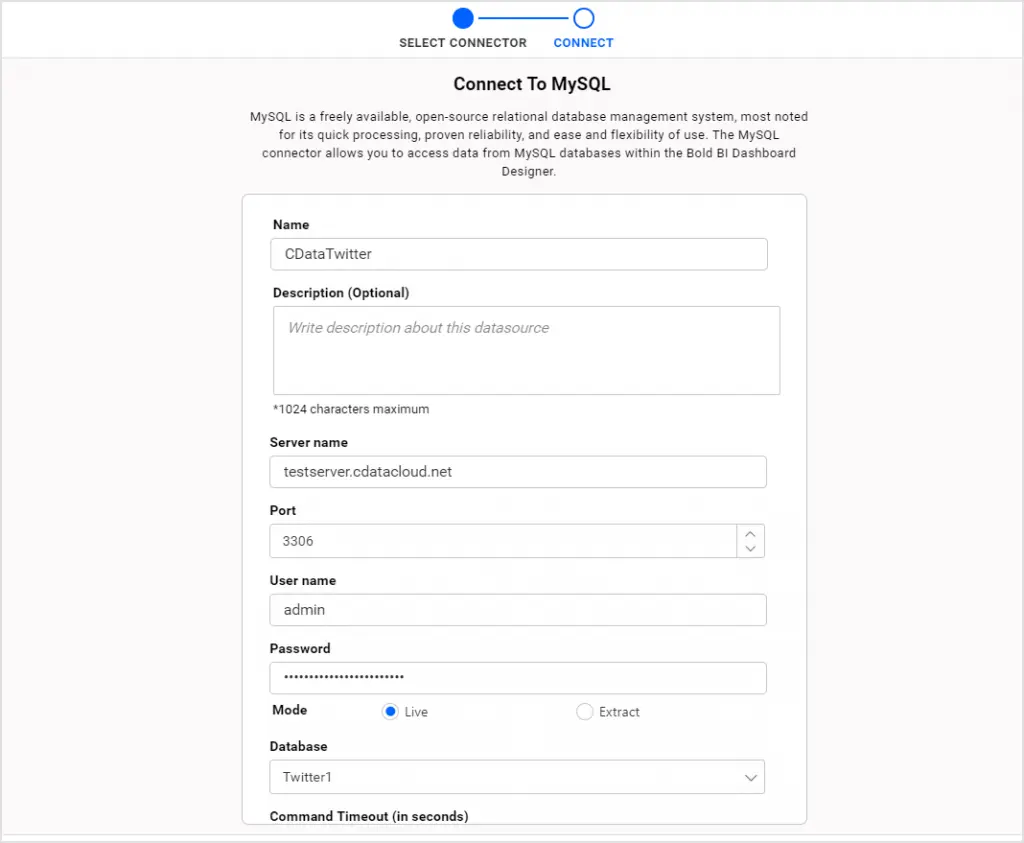This screenshot has height=843, width=1024.
Task: Select the Extract mode radio button
Action: (x=585, y=712)
